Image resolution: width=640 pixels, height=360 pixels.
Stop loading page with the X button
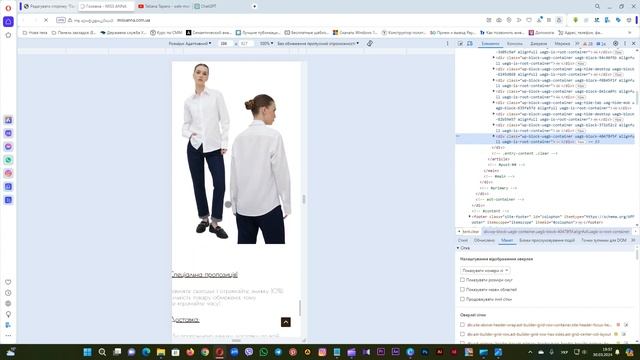pos(46,20)
